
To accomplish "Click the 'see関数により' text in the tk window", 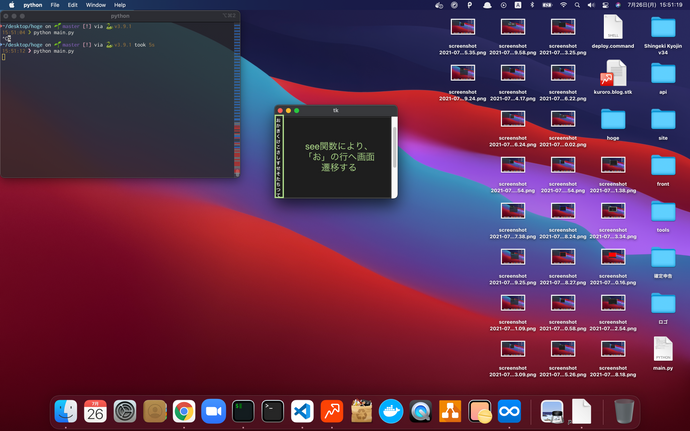I will 337,147.
